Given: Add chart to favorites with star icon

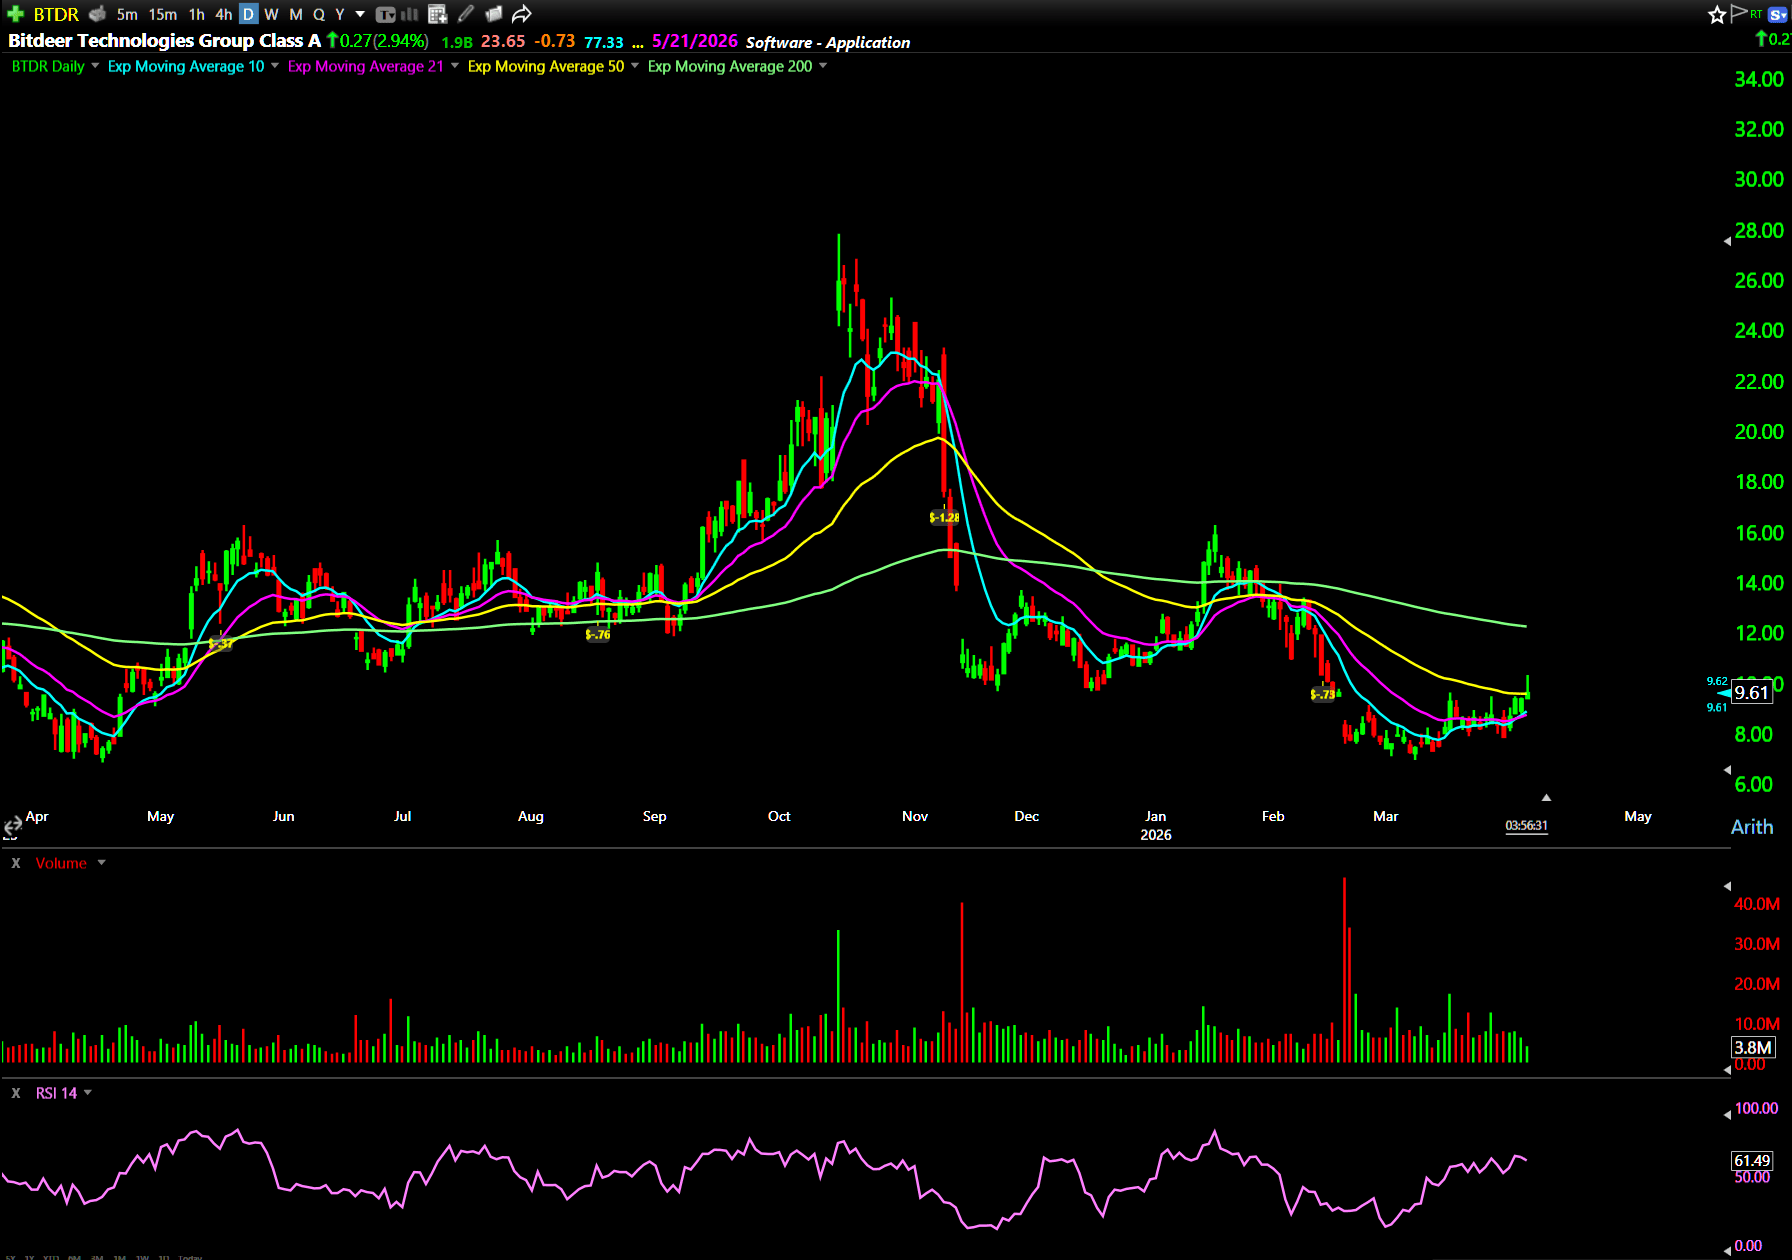Looking at the screenshot, I should tap(1717, 14).
